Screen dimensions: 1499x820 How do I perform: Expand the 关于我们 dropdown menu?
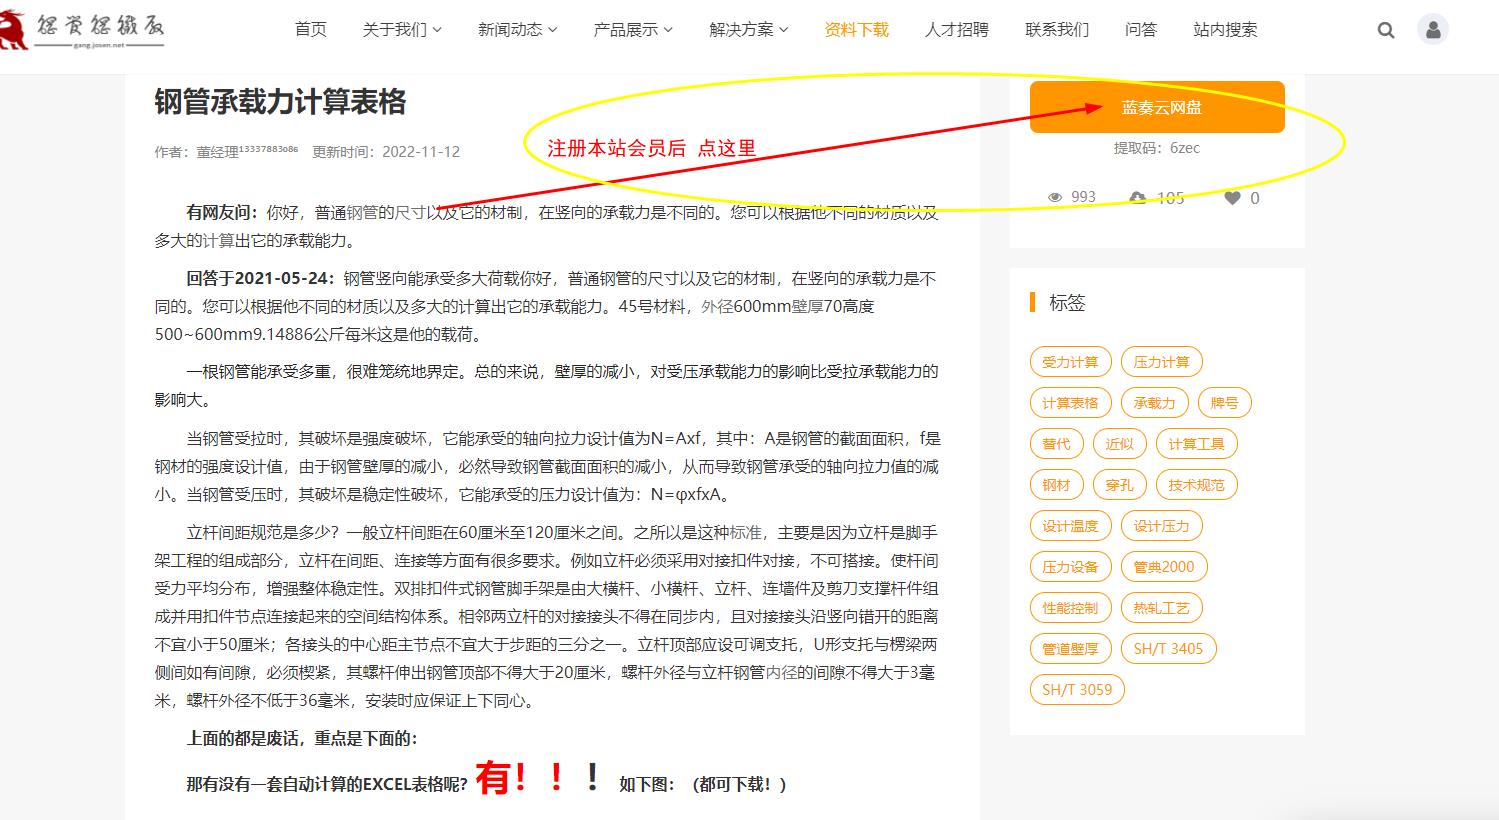point(402,30)
